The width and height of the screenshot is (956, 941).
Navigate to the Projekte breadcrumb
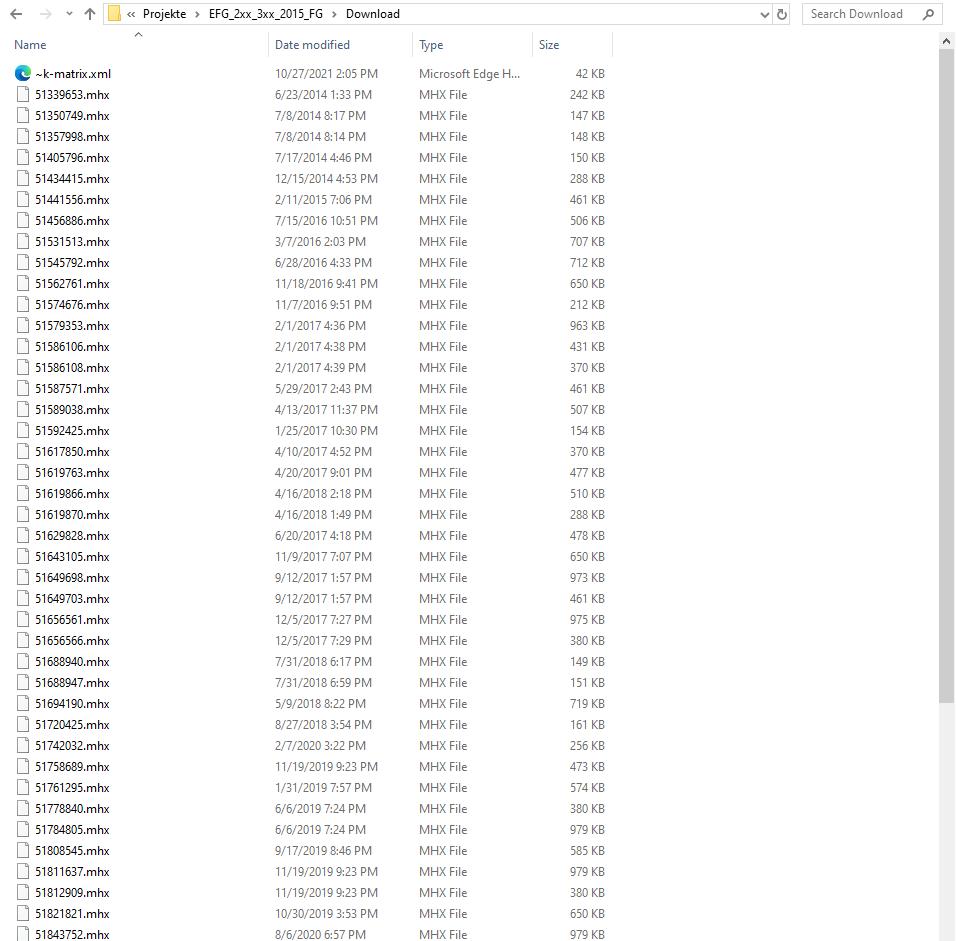165,14
